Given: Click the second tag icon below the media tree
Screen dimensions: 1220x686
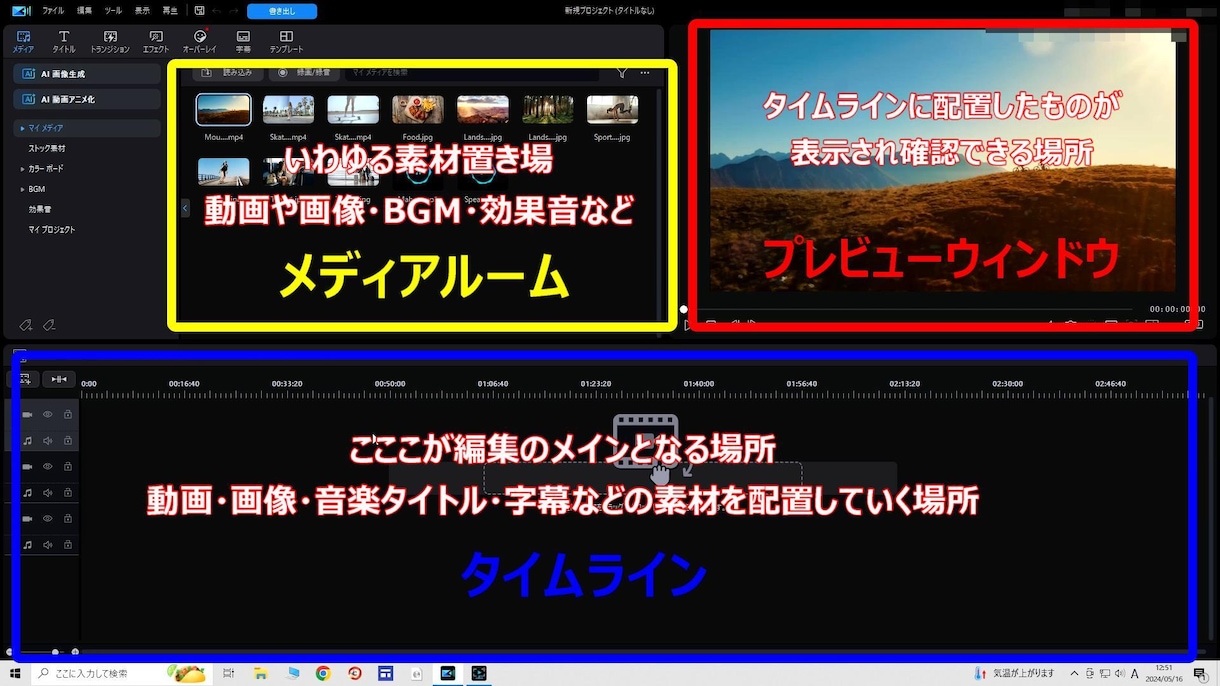Looking at the screenshot, I should click(48, 324).
